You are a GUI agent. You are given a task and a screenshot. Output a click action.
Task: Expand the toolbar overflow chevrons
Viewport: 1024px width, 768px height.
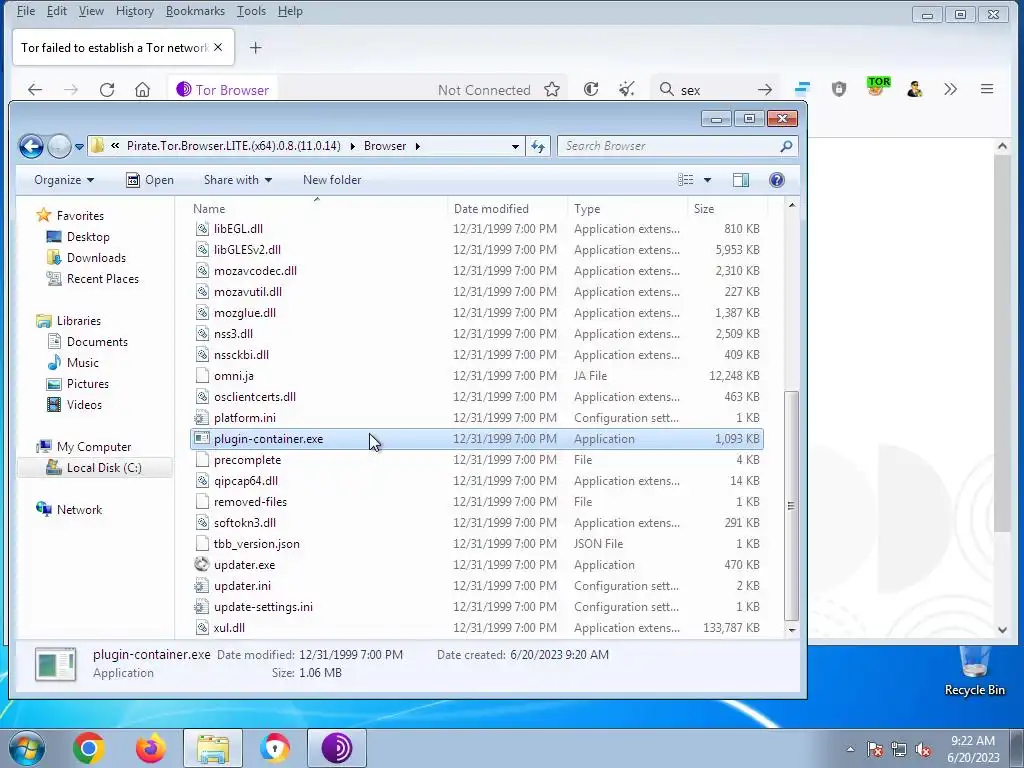(950, 89)
